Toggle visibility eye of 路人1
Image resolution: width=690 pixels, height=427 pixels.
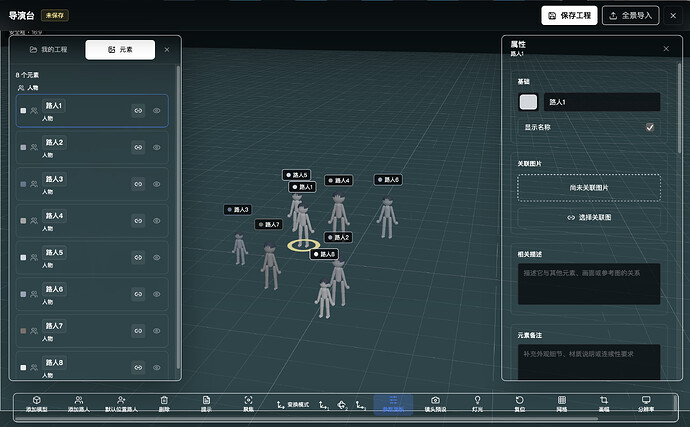157,110
